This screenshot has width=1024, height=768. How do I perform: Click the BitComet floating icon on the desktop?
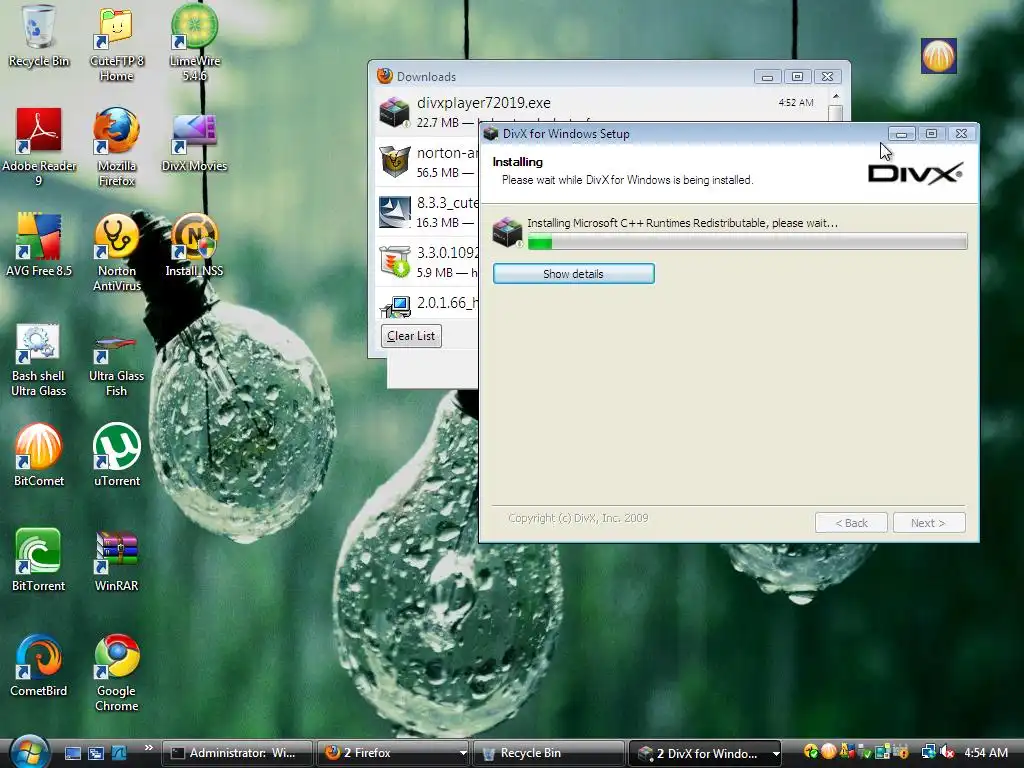tap(938, 56)
